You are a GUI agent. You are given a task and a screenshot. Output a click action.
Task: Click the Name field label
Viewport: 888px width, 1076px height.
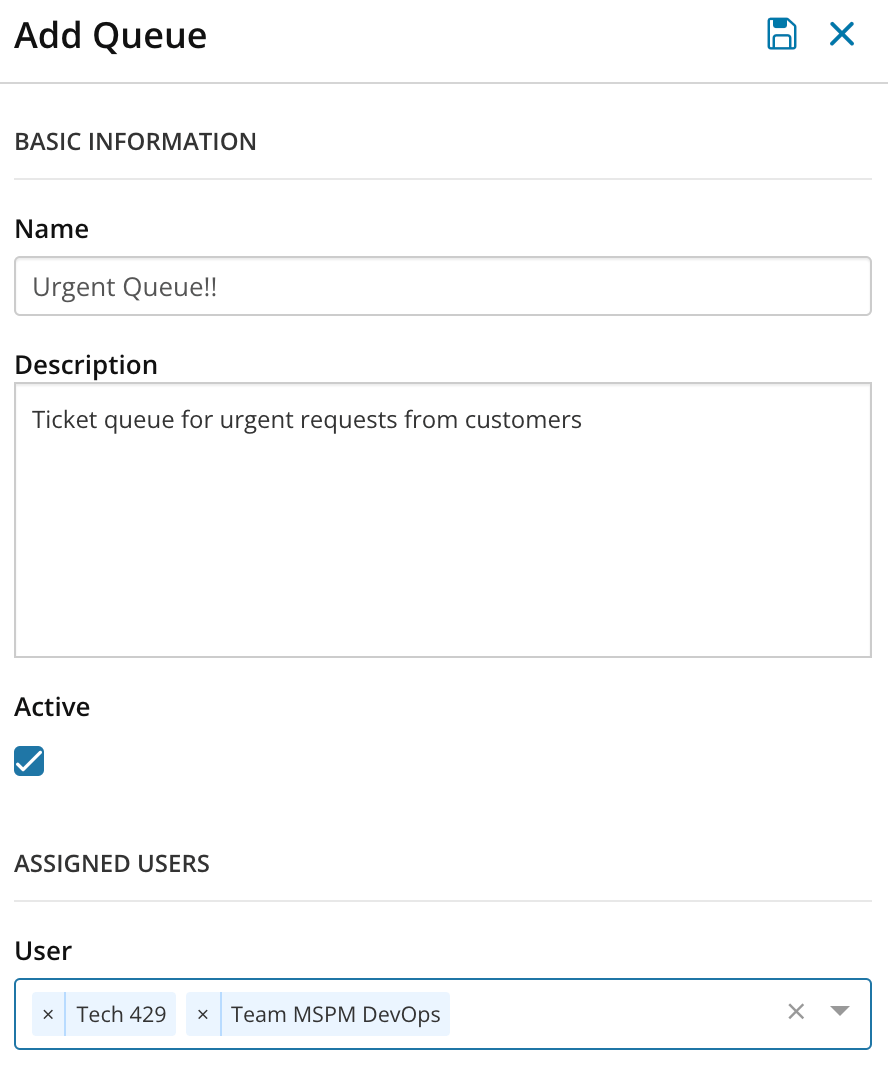pyautogui.click(x=52, y=229)
